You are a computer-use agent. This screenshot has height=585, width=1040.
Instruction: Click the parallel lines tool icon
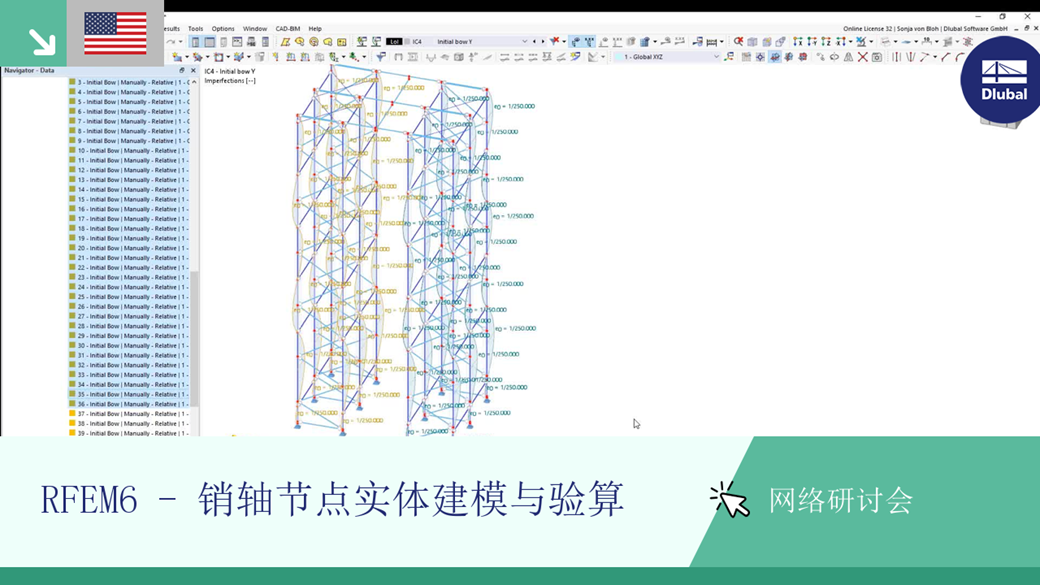896,57
